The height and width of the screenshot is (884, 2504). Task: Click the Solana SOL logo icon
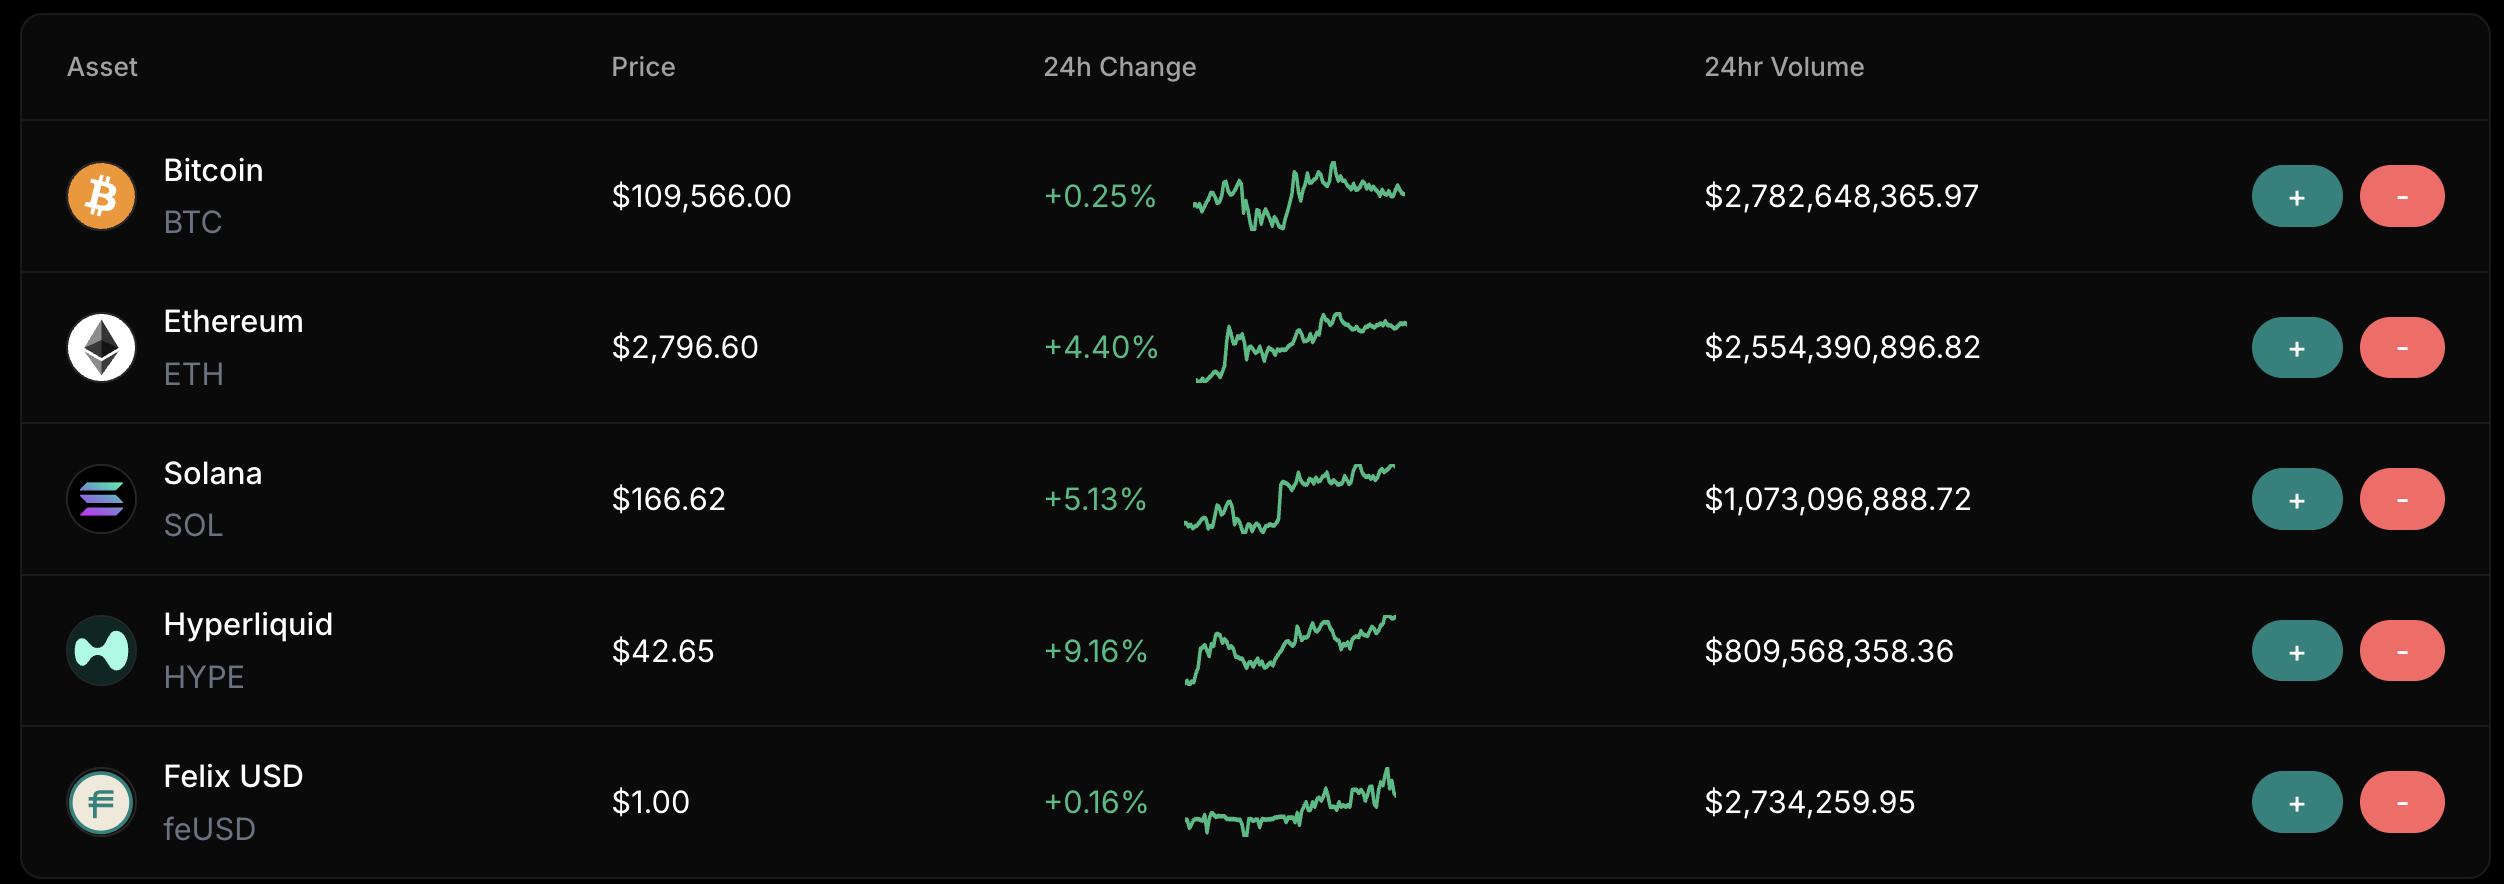tap(100, 498)
